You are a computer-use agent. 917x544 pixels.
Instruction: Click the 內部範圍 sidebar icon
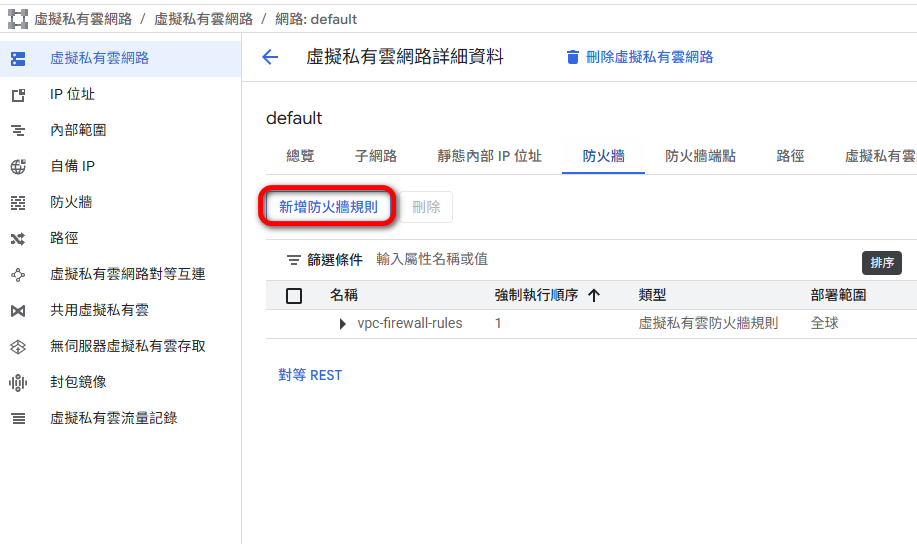tap(18, 131)
